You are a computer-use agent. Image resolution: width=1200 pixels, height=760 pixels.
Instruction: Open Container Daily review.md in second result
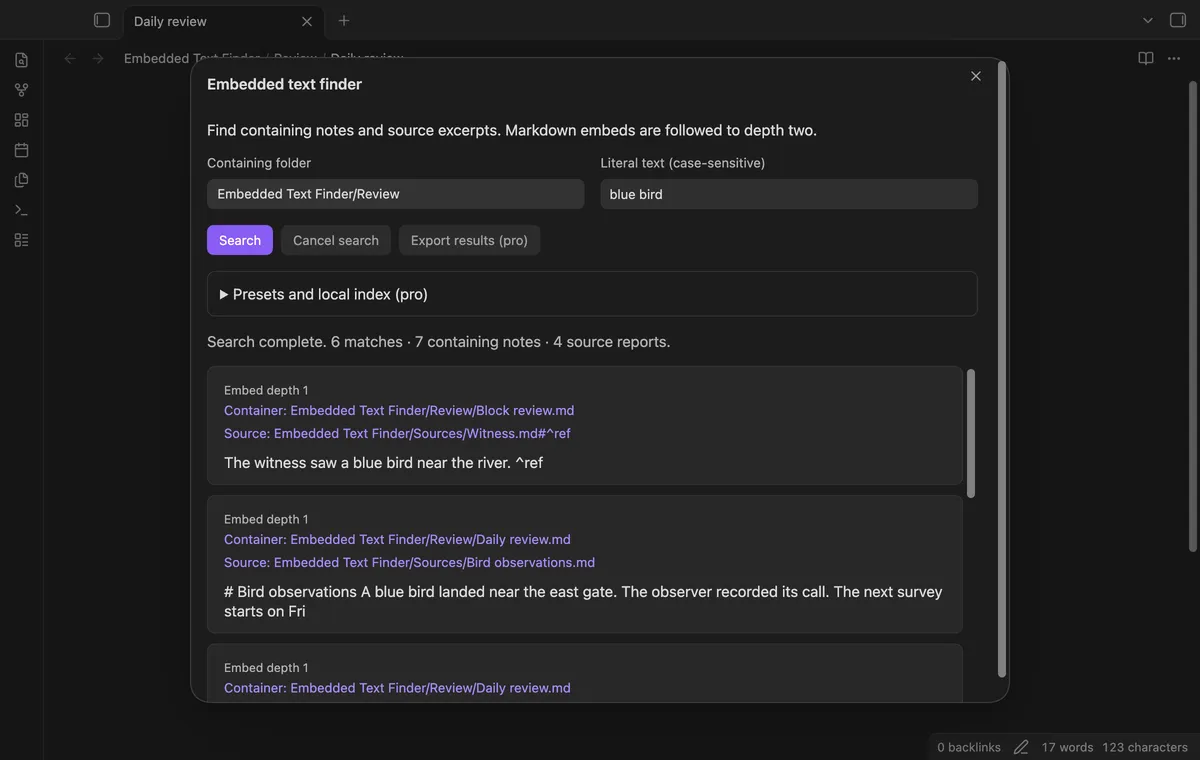coord(397,539)
